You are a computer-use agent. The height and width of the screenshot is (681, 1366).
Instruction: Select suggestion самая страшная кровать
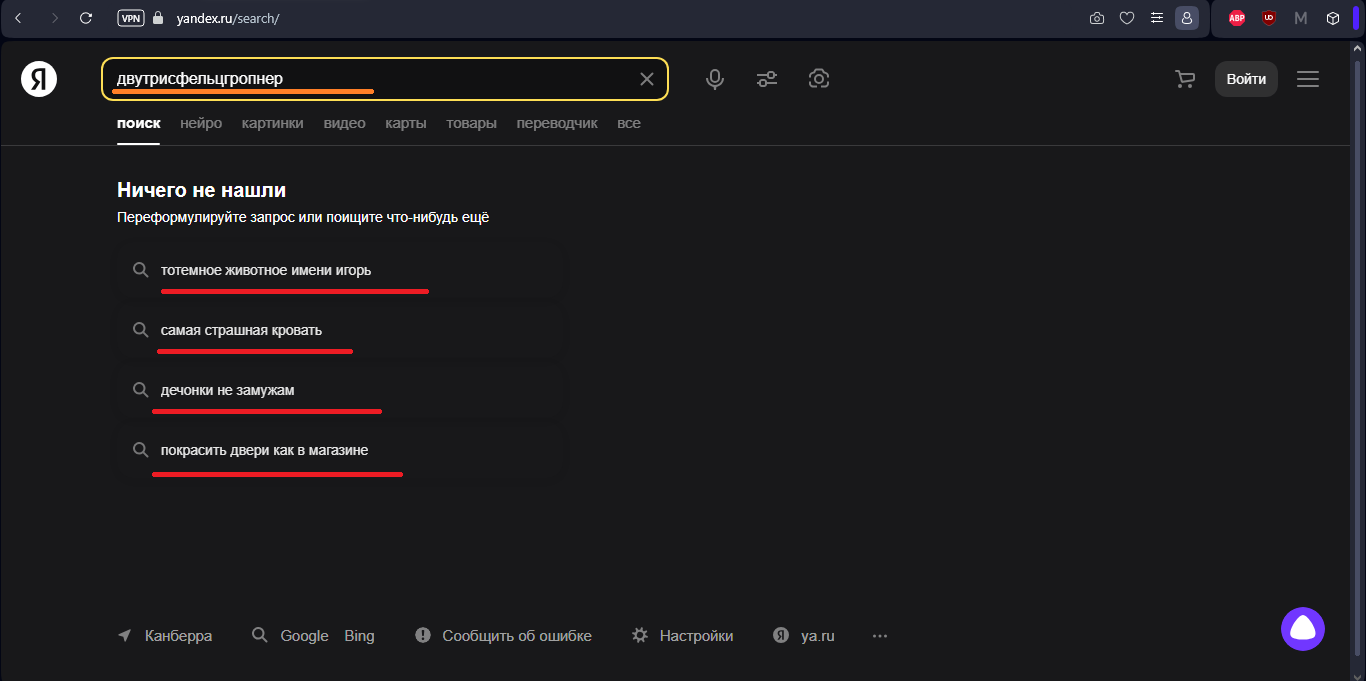(241, 330)
